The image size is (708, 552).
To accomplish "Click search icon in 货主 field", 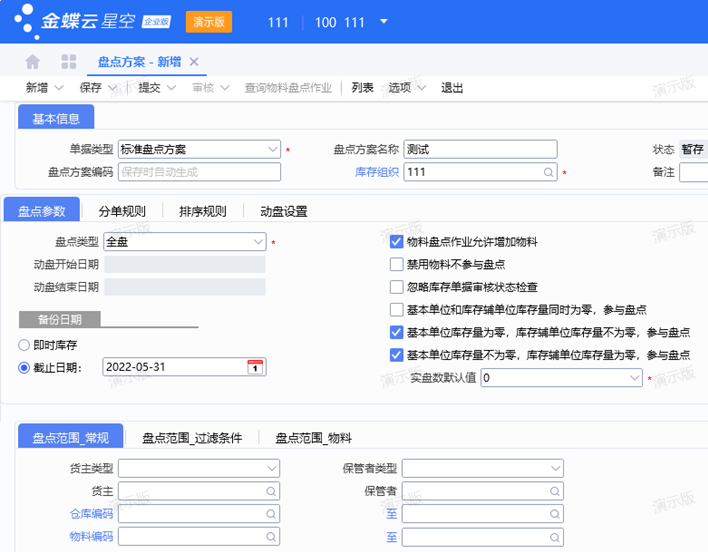I will (x=272, y=491).
